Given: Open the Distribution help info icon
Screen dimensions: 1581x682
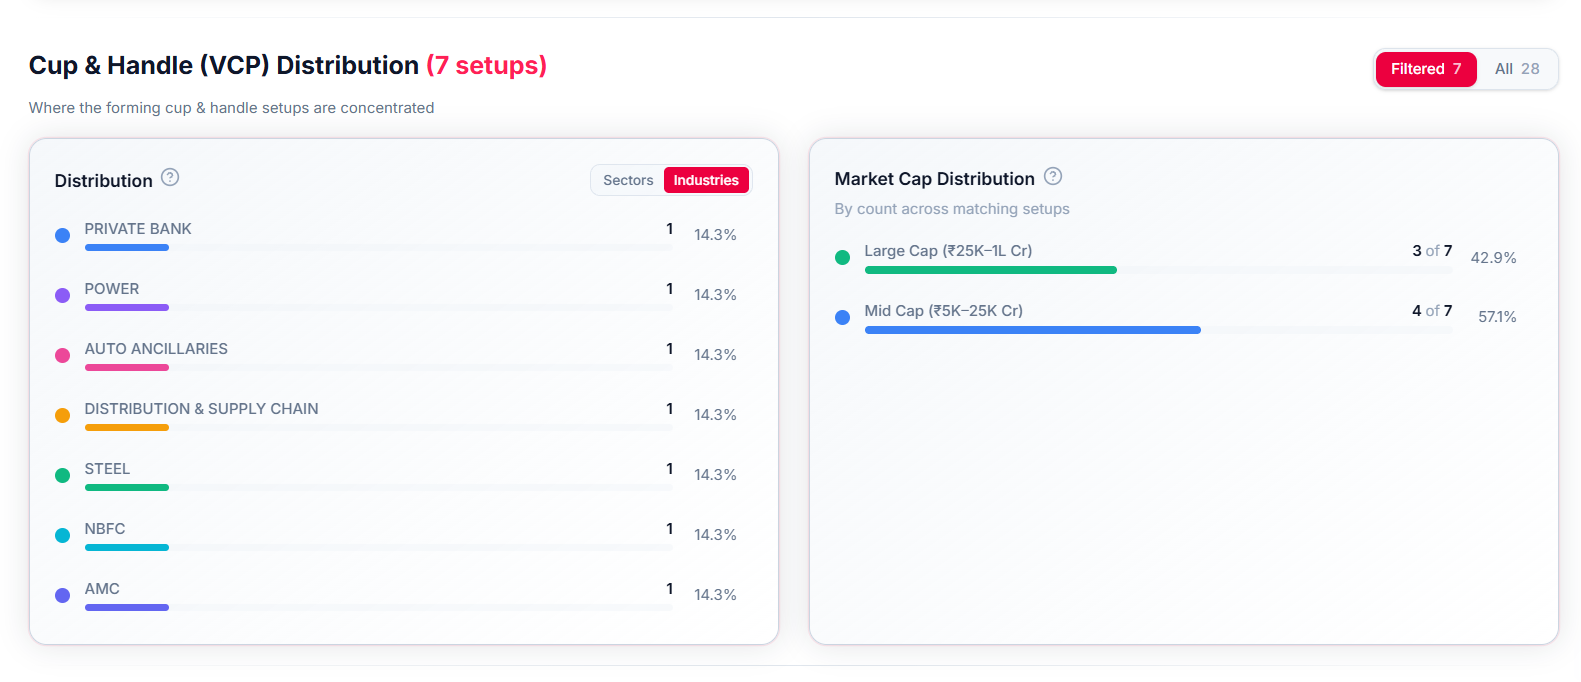Looking at the screenshot, I should click(x=170, y=177).
